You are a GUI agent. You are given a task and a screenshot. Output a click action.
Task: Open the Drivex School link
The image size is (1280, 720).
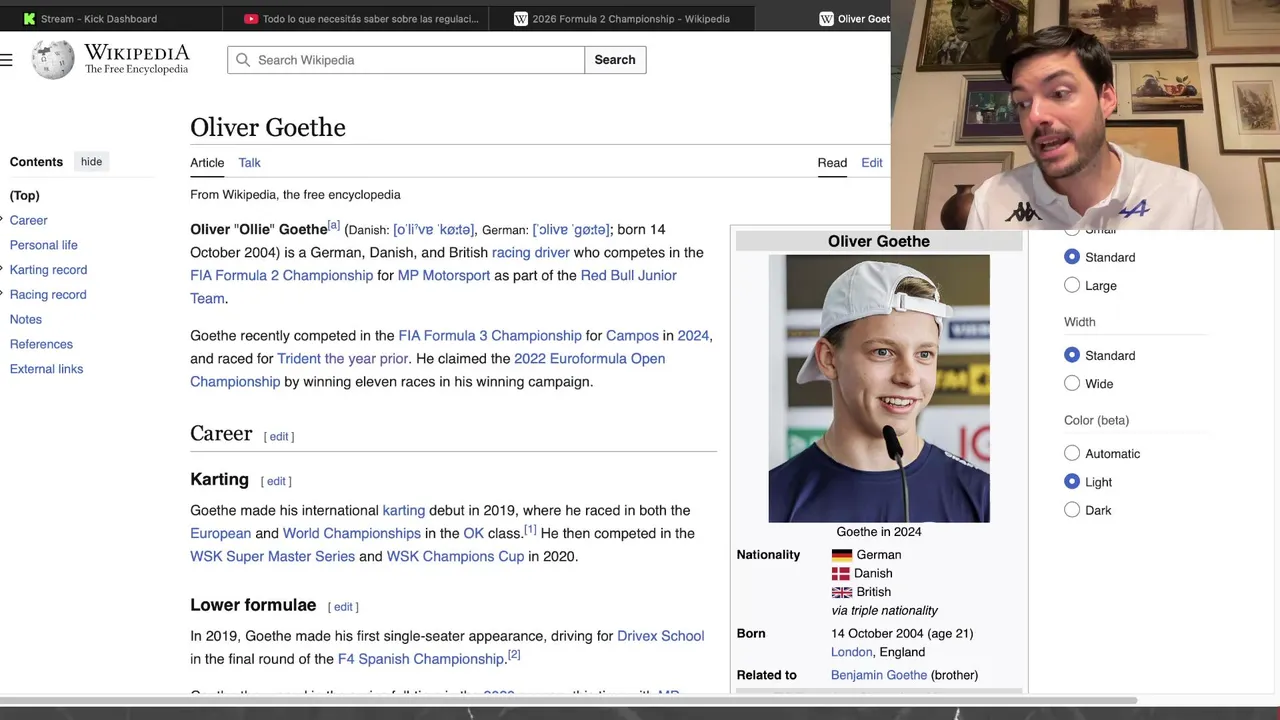point(660,636)
